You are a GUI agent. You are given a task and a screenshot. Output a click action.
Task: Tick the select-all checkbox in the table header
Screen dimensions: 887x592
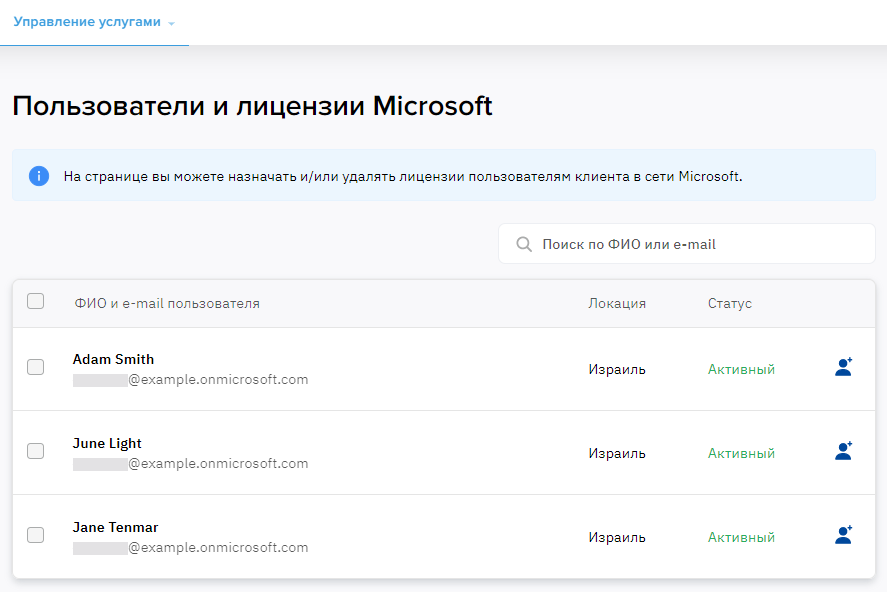coord(36,301)
